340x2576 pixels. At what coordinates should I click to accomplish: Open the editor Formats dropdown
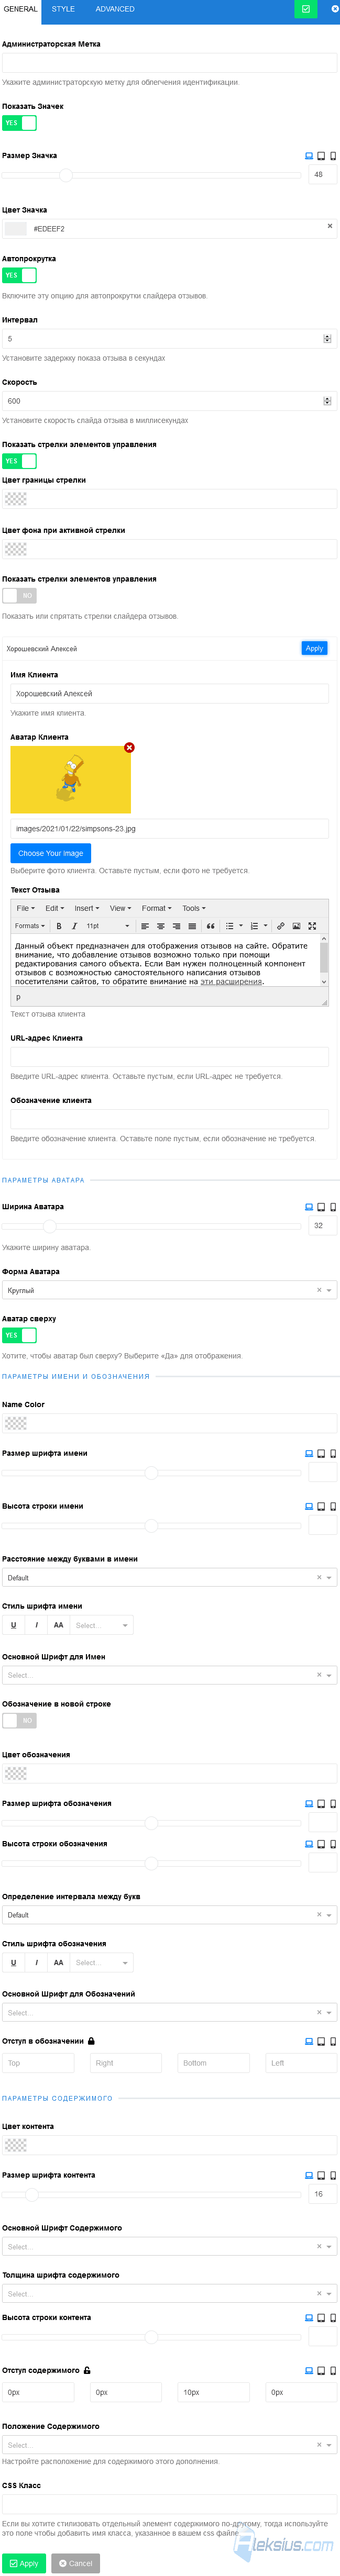[x=30, y=926]
